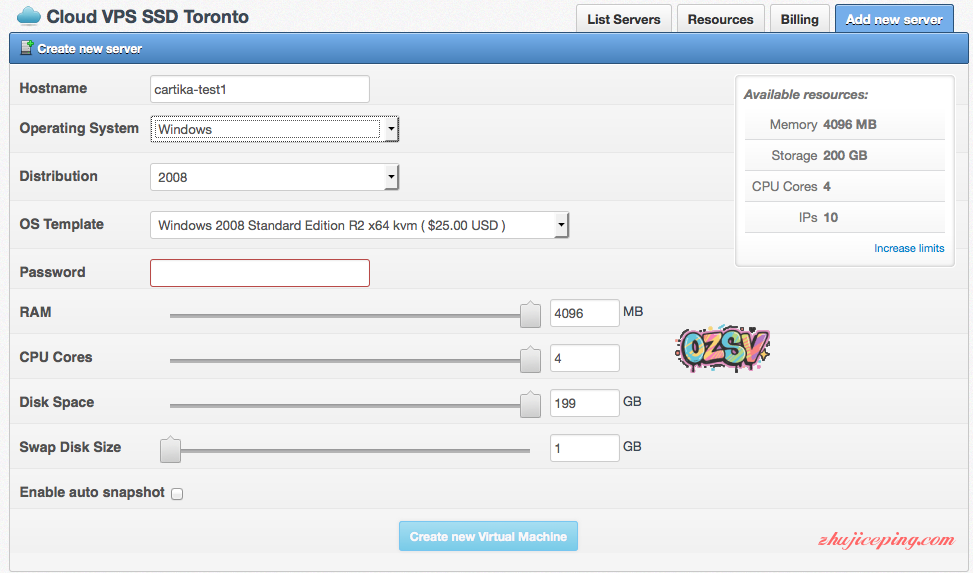Select the Add new server tab

click(x=894, y=19)
